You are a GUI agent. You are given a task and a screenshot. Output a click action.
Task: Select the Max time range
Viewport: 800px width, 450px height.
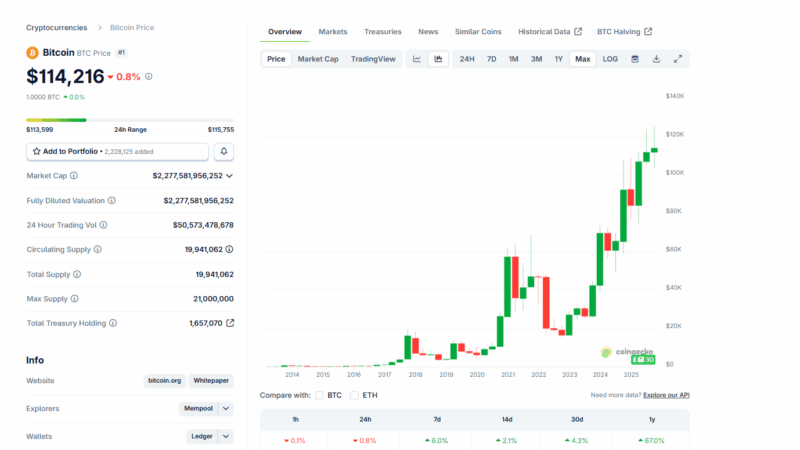[583, 59]
